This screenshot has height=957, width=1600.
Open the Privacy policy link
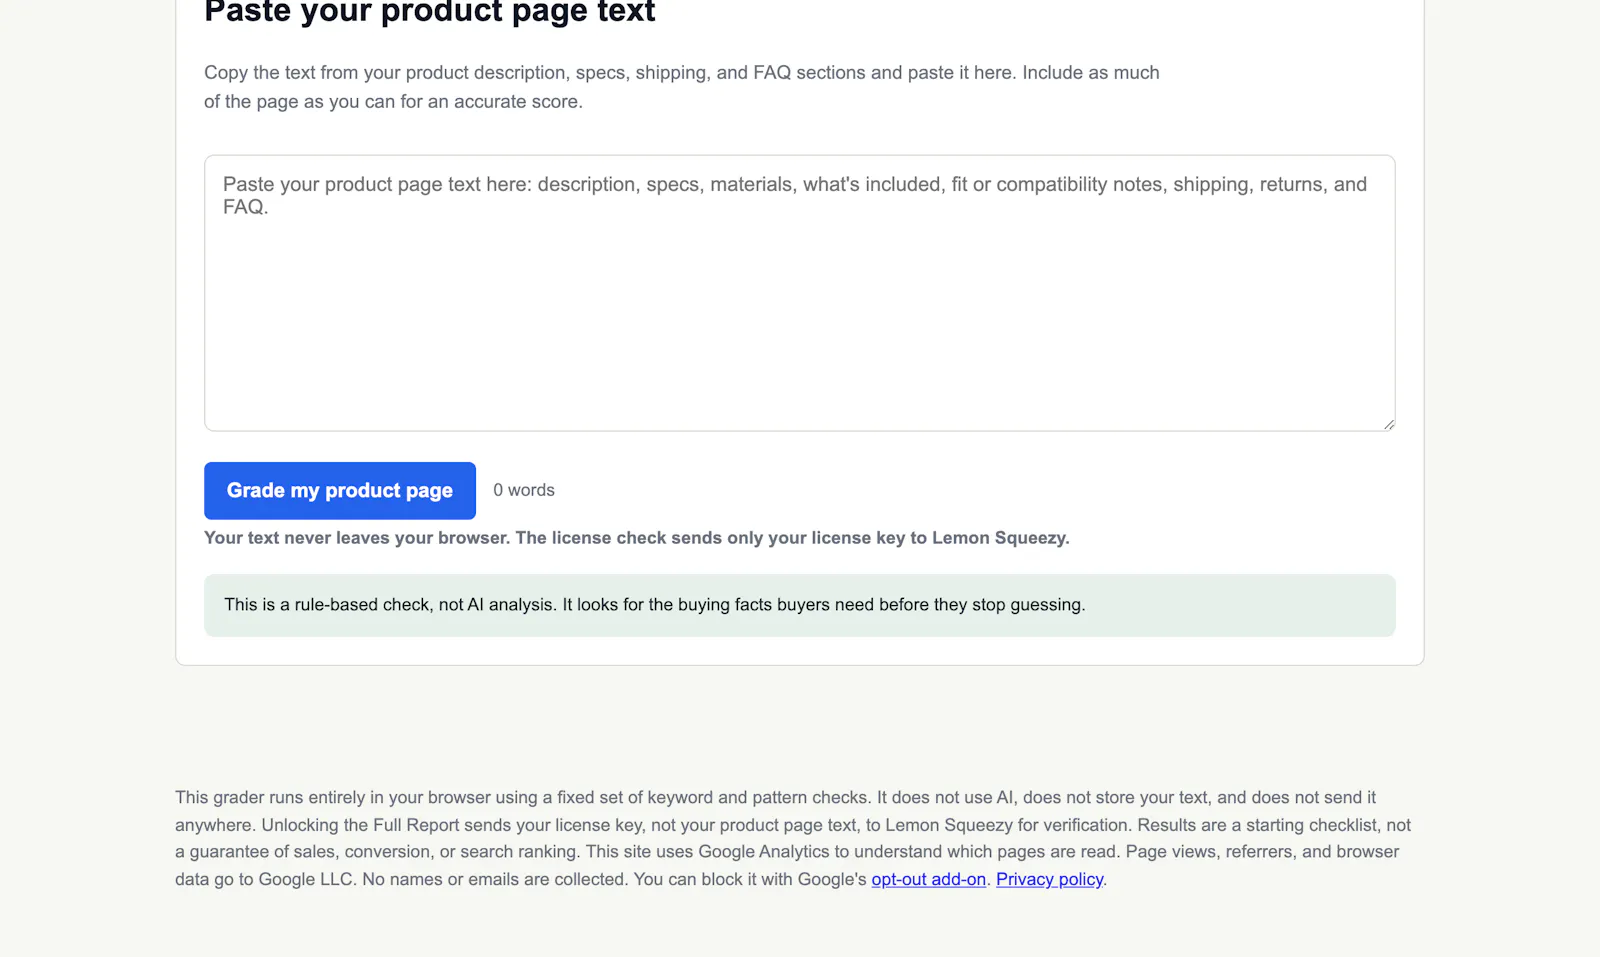coord(1050,880)
